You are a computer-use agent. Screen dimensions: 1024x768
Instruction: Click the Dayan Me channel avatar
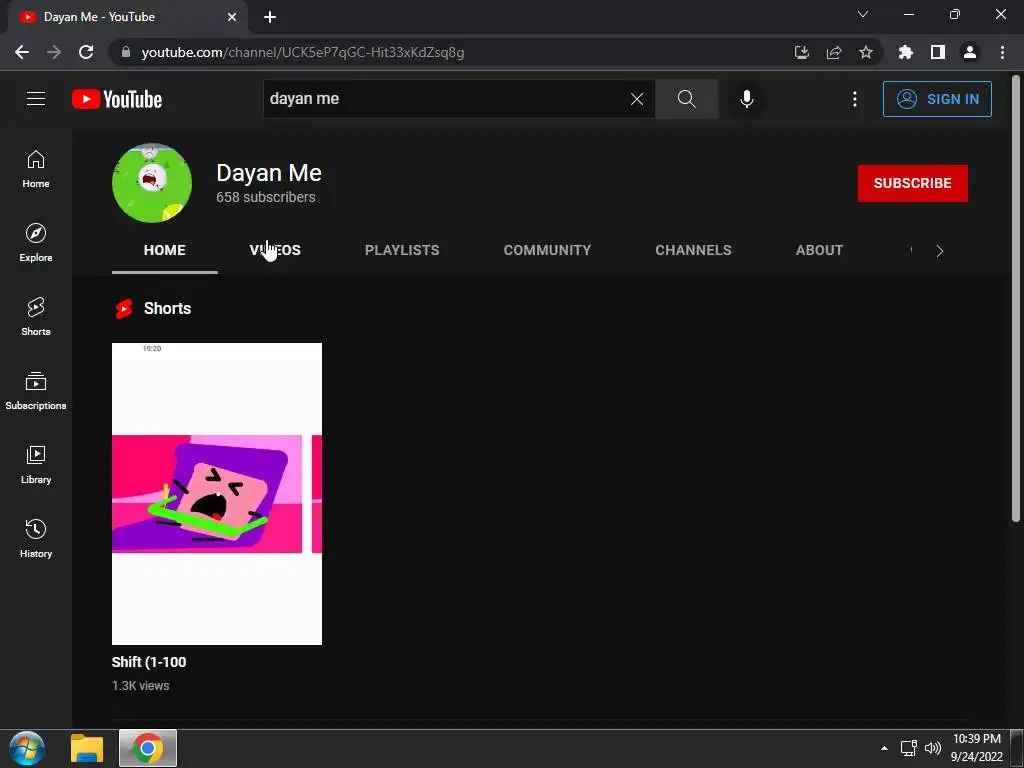(x=152, y=183)
